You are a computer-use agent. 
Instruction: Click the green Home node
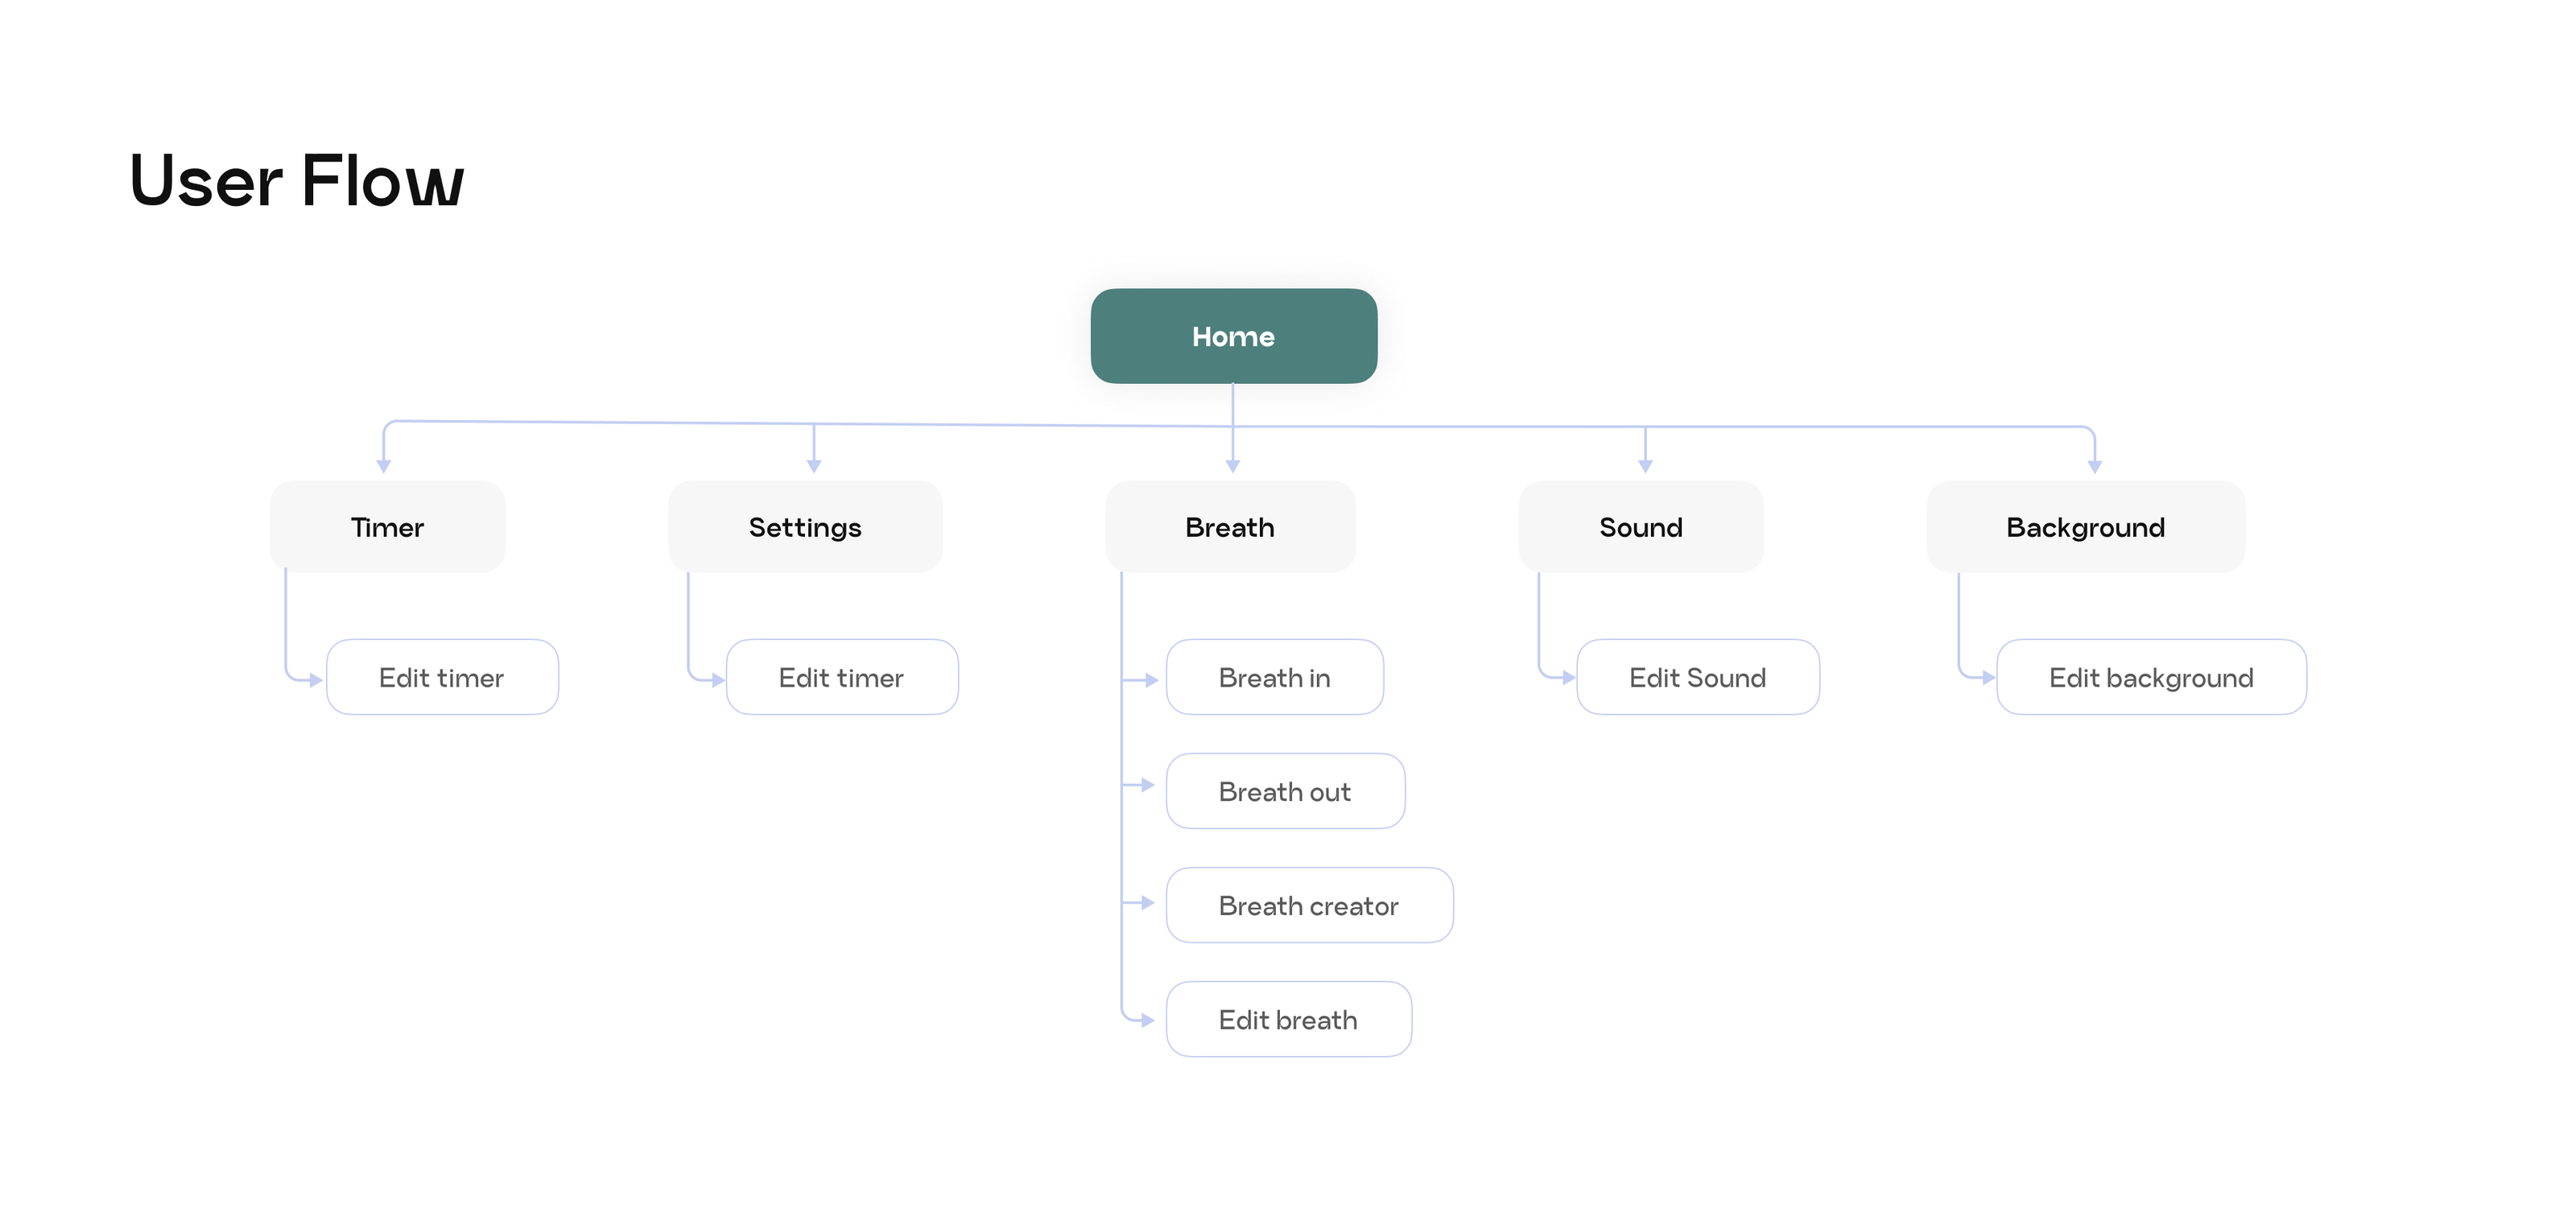pyautogui.click(x=1233, y=336)
